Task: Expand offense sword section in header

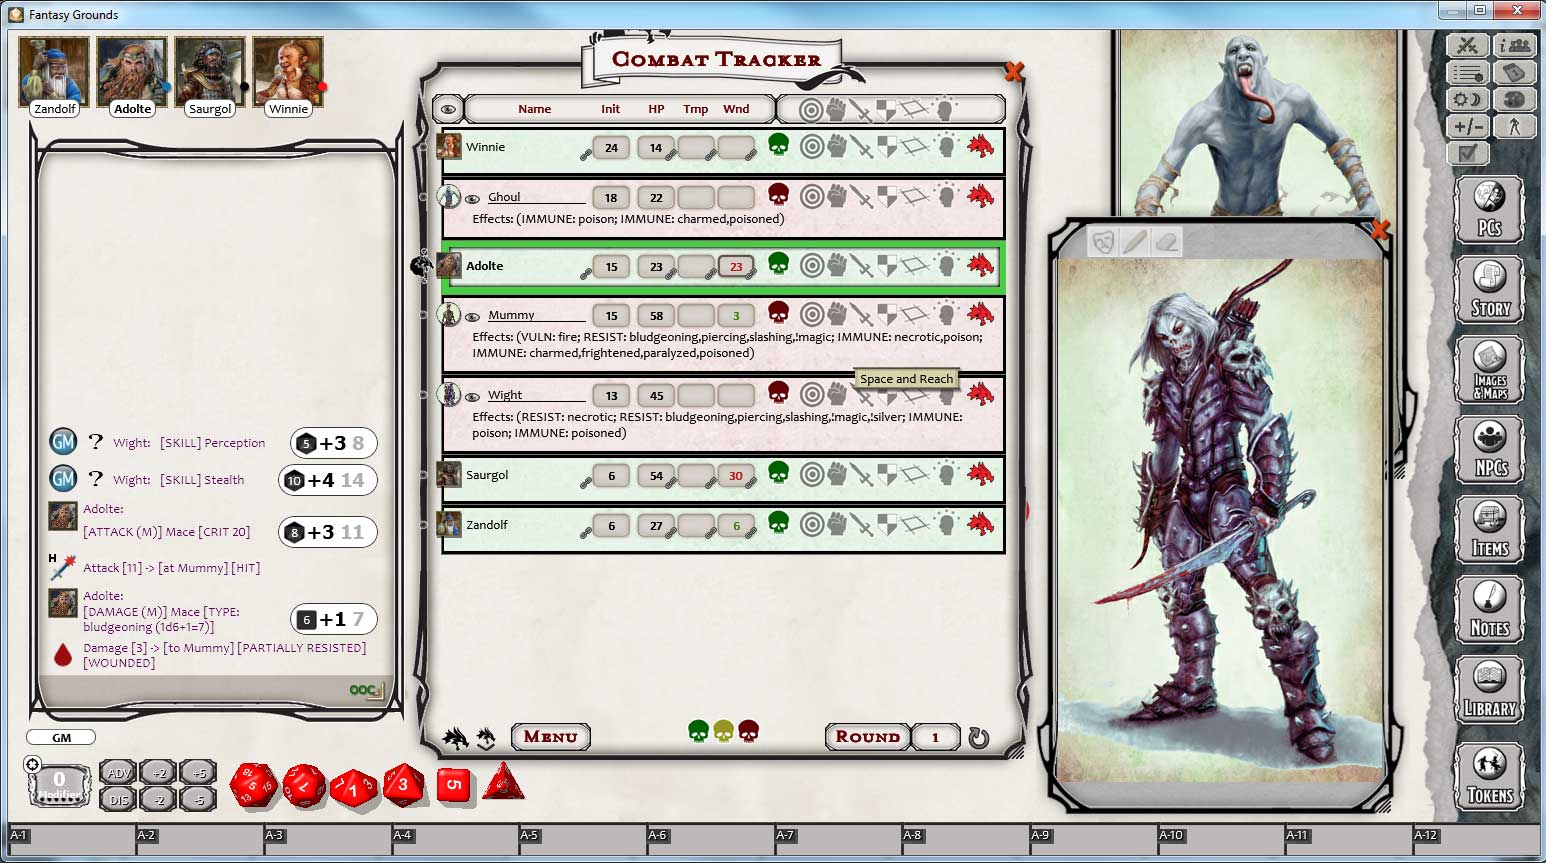Action: (x=861, y=109)
